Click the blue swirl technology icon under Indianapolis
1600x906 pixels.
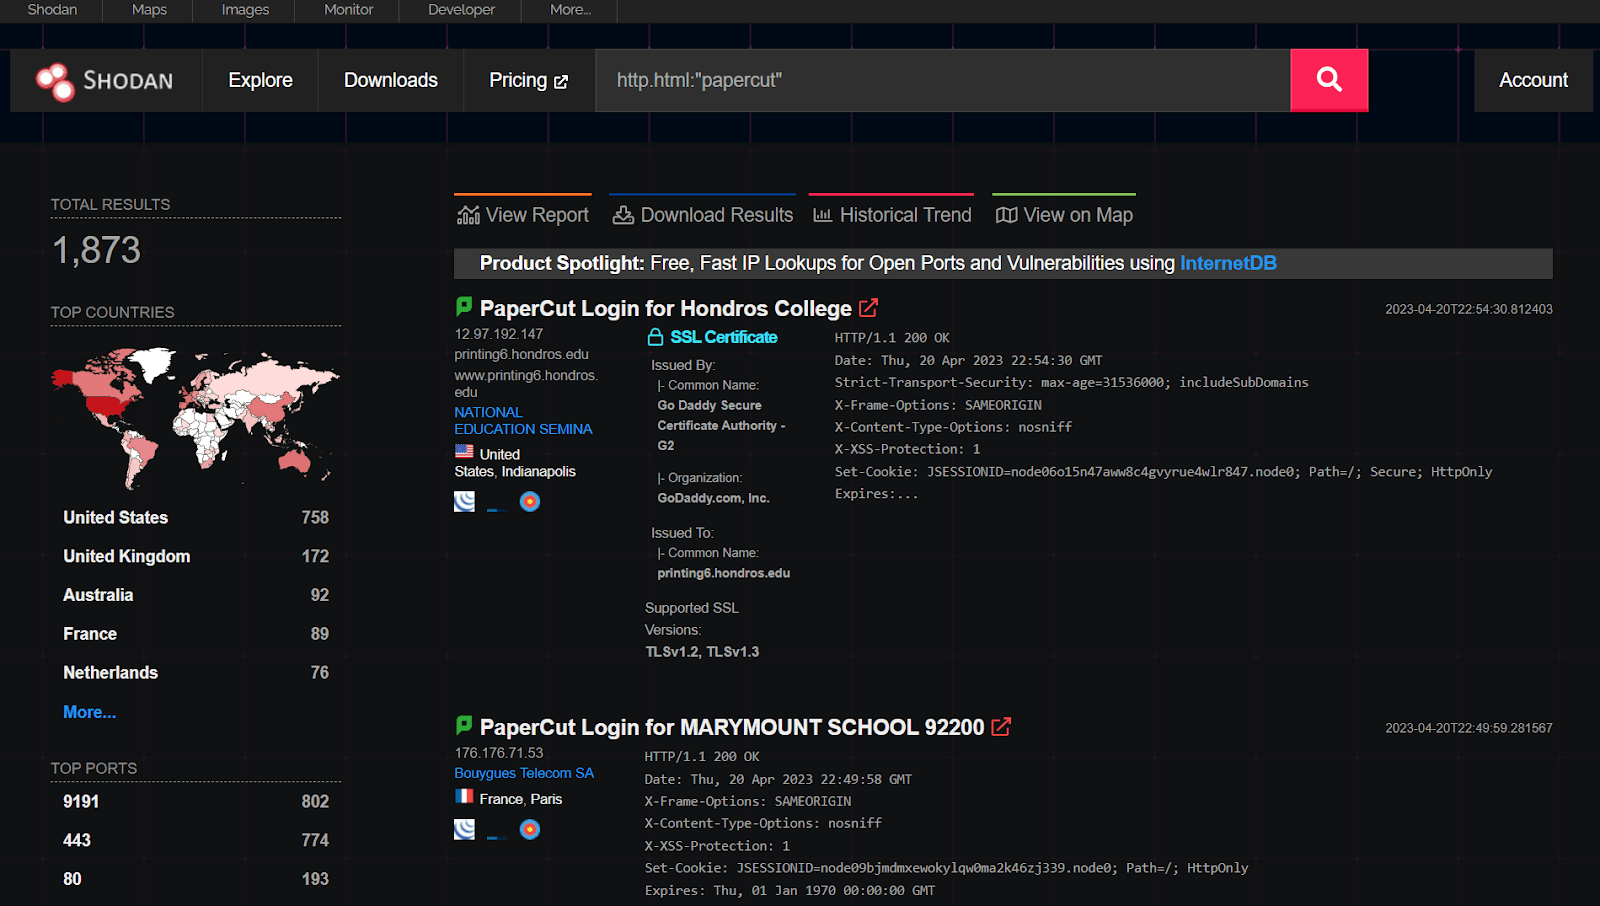(x=464, y=501)
